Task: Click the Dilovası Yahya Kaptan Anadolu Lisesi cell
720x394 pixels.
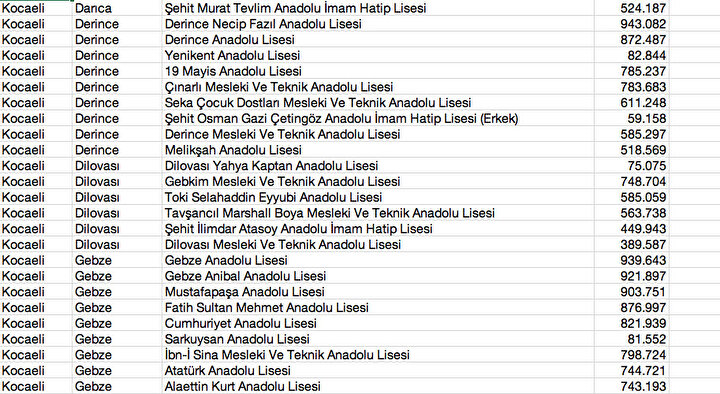Action: pos(378,166)
